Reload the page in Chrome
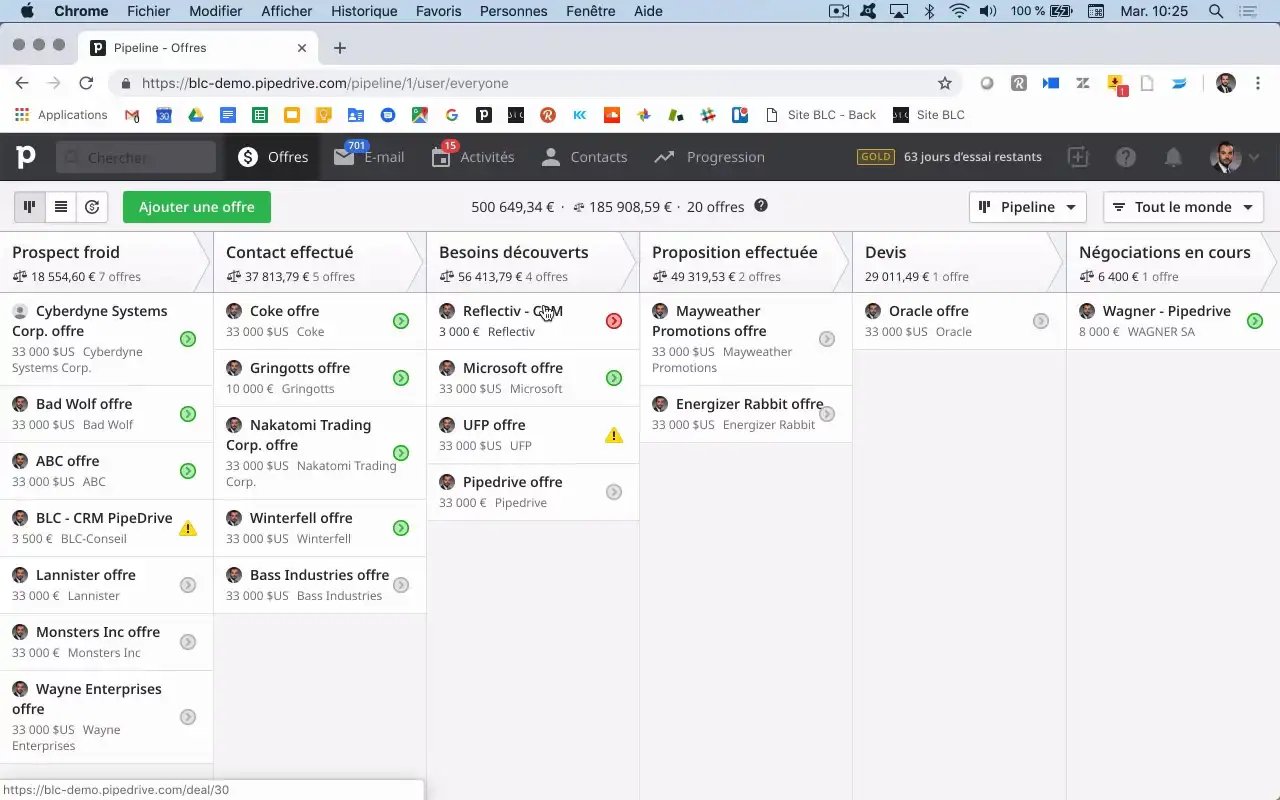1280x800 pixels. click(86, 83)
